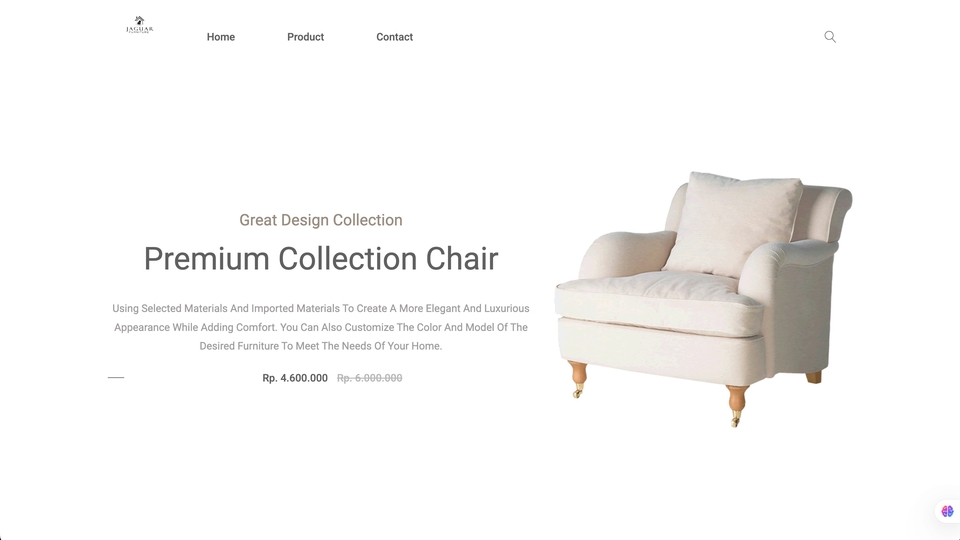Image resolution: width=960 pixels, height=540 pixels.
Task: Click the "Premium Collection Chair" heading
Action: (321, 258)
